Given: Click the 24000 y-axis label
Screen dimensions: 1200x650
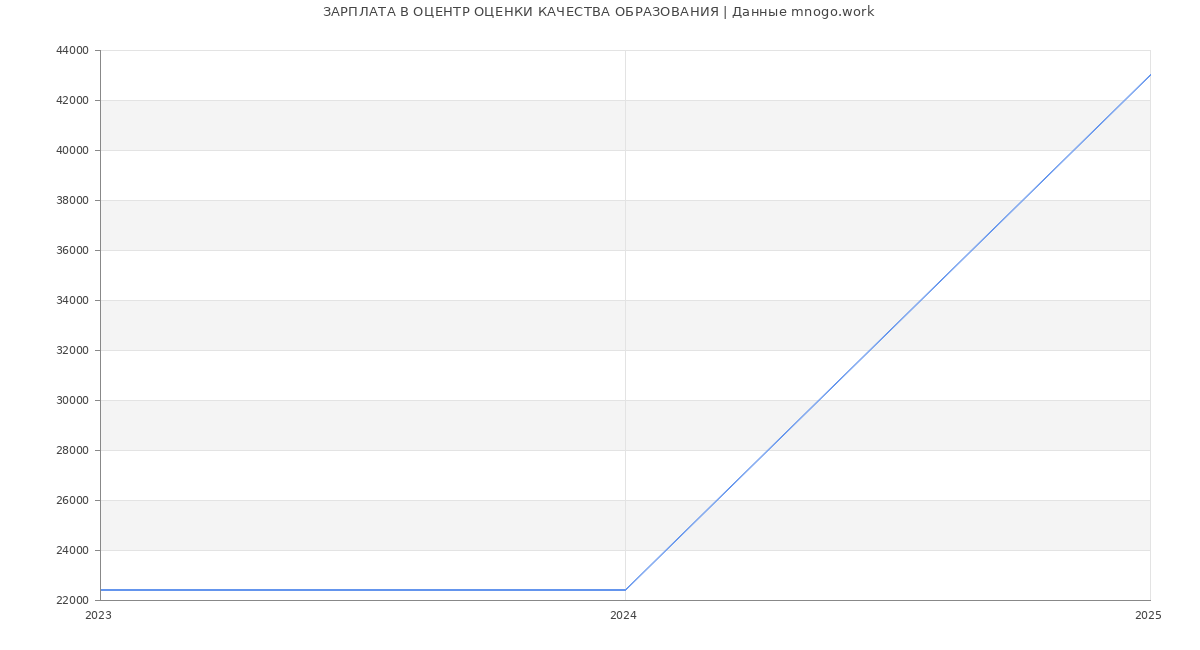Looking at the screenshot, I should (74, 550).
